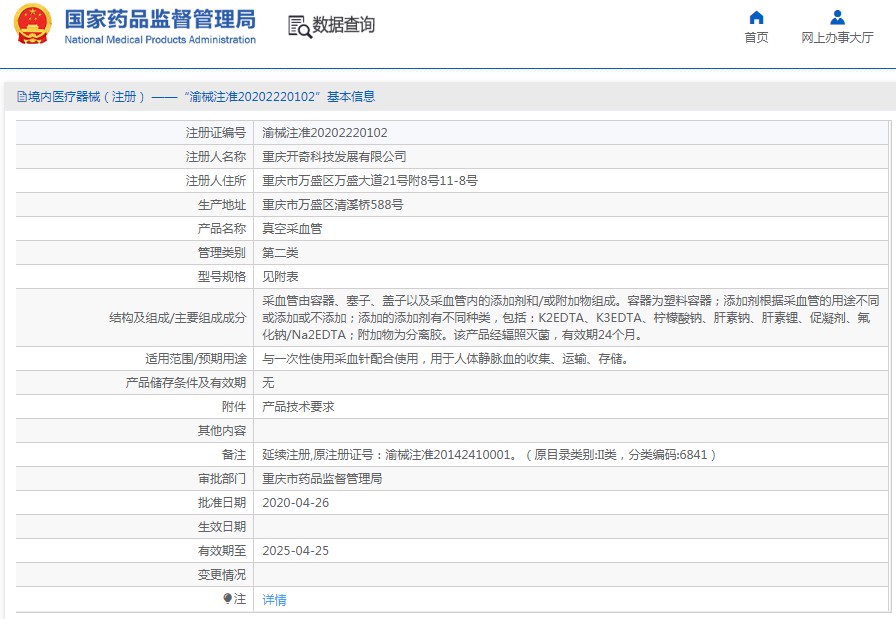The width and height of the screenshot is (896, 619).
Task: Click 变更情况 label
Action: click(x=222, y=575)
